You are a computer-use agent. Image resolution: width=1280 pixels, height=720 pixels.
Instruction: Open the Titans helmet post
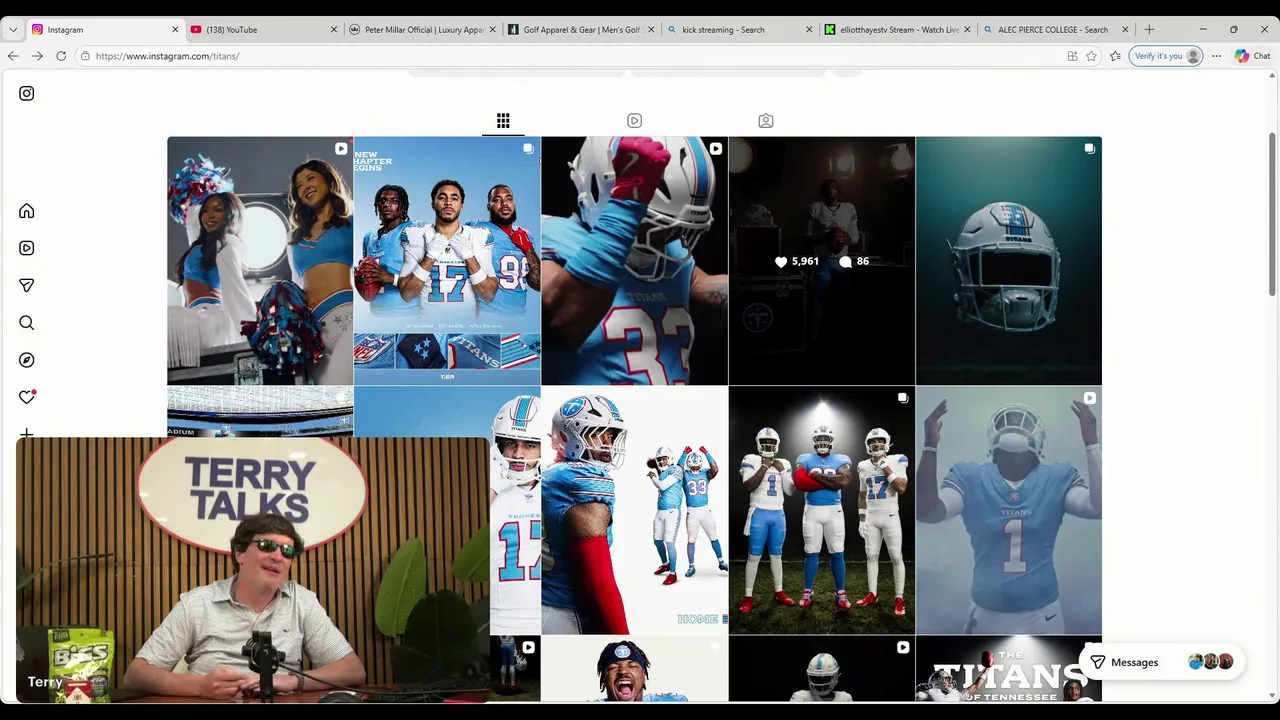pos(1008,261)
